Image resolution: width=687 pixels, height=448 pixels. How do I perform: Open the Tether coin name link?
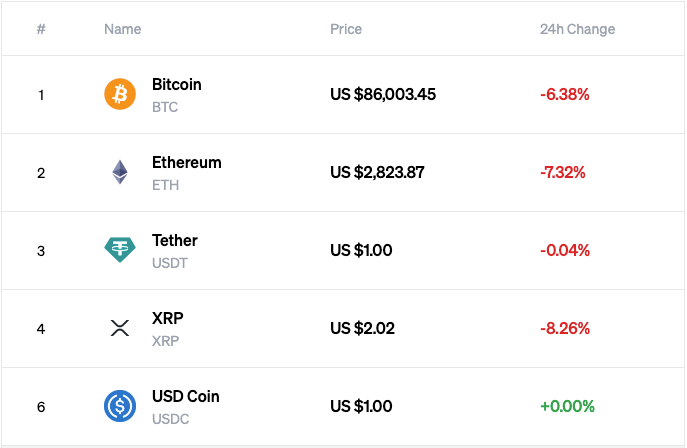(x=174, y=241)
